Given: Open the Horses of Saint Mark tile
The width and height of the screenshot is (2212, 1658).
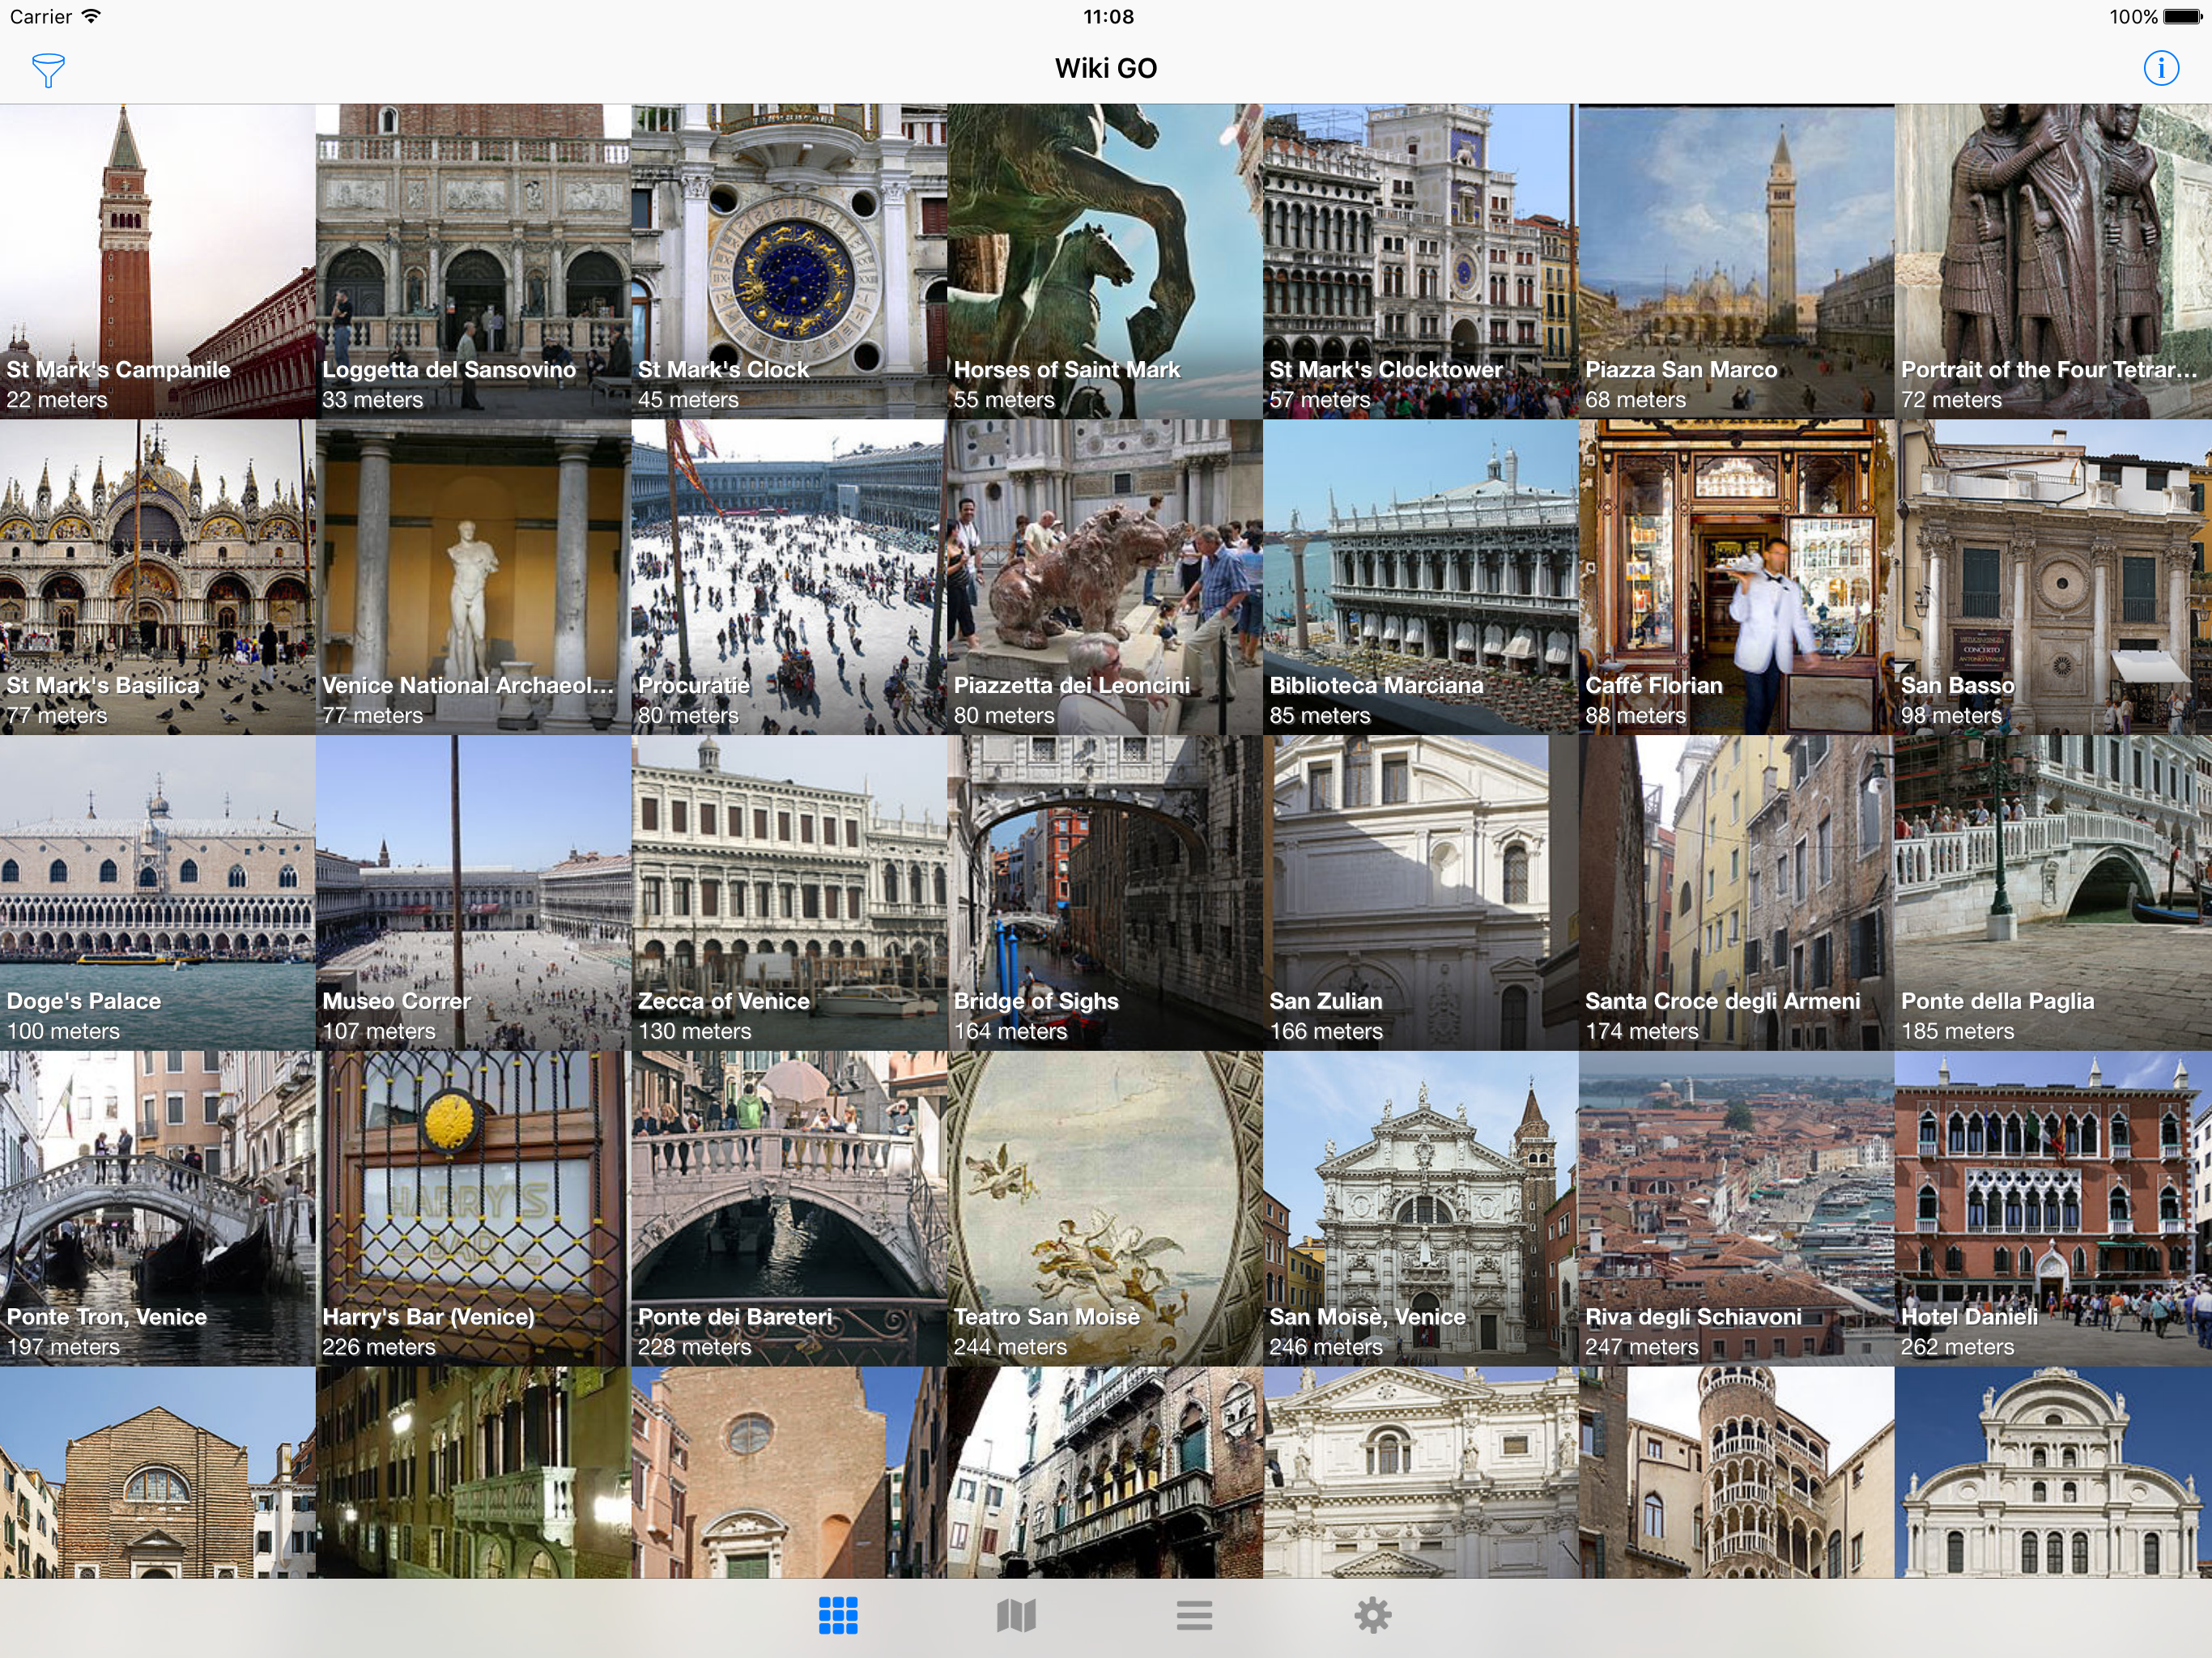Looking at the screenshot, I should pos(1105,261).
